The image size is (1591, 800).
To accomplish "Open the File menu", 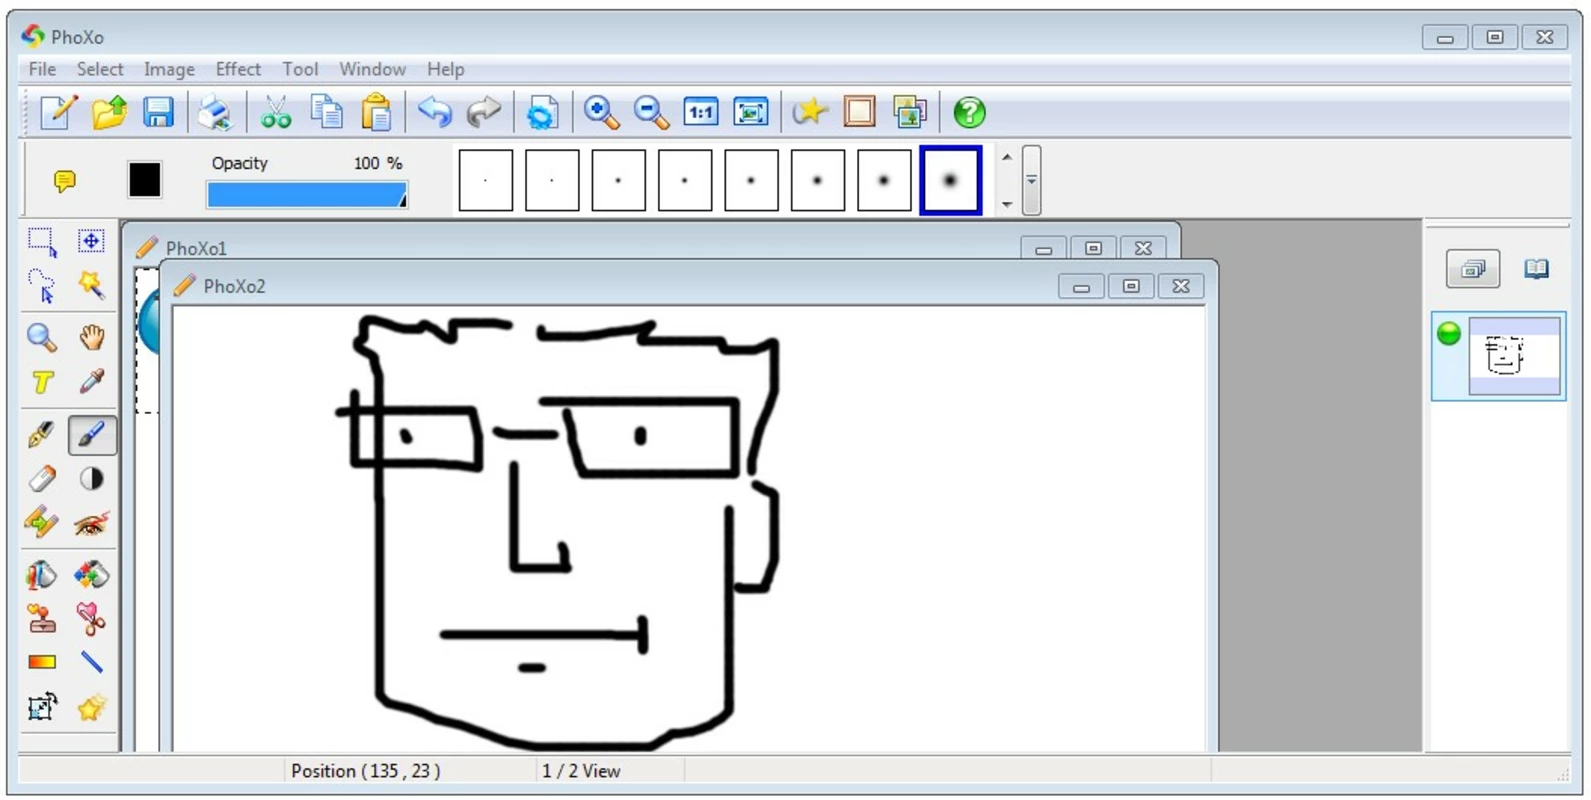I will pyautogui.click(x=42, y=69).
